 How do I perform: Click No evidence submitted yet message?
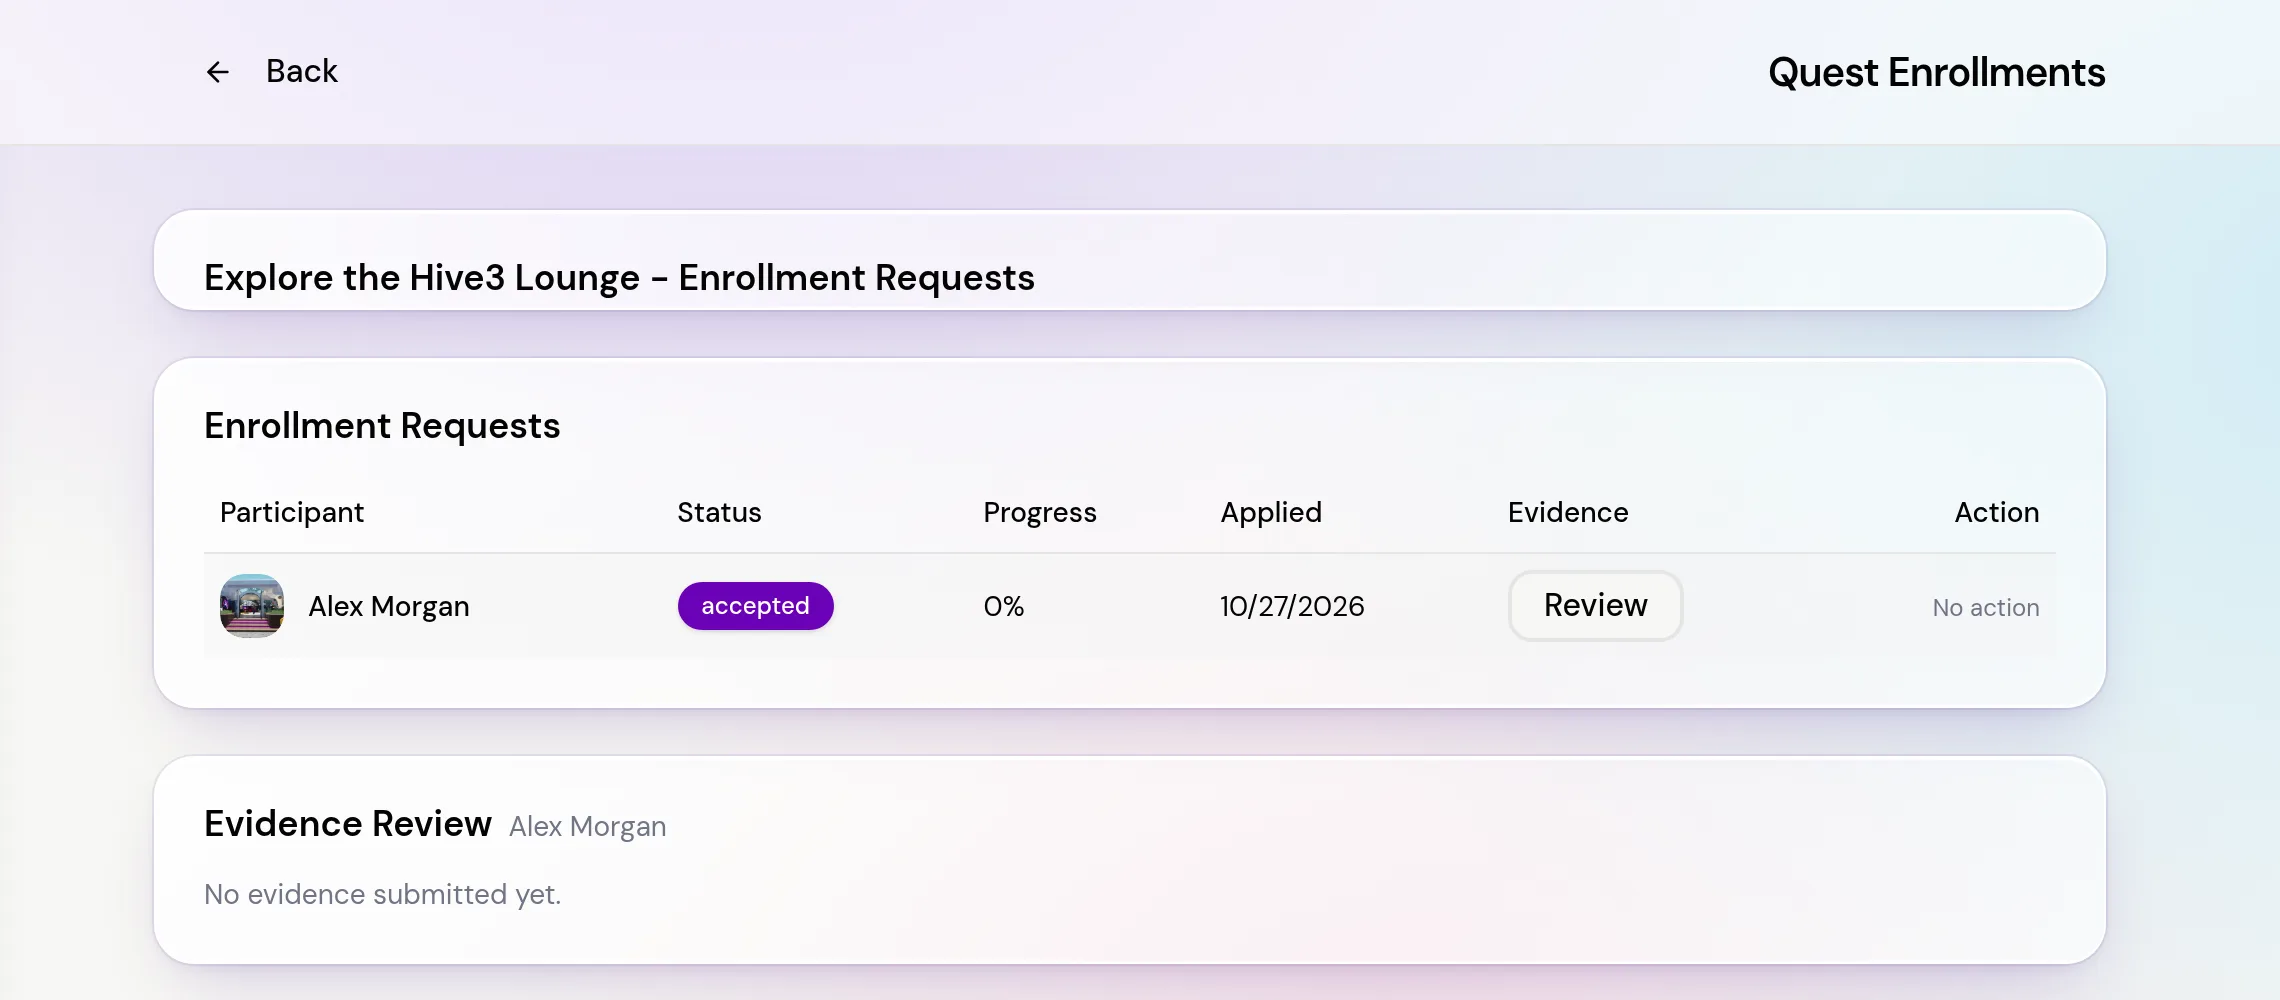382,894
